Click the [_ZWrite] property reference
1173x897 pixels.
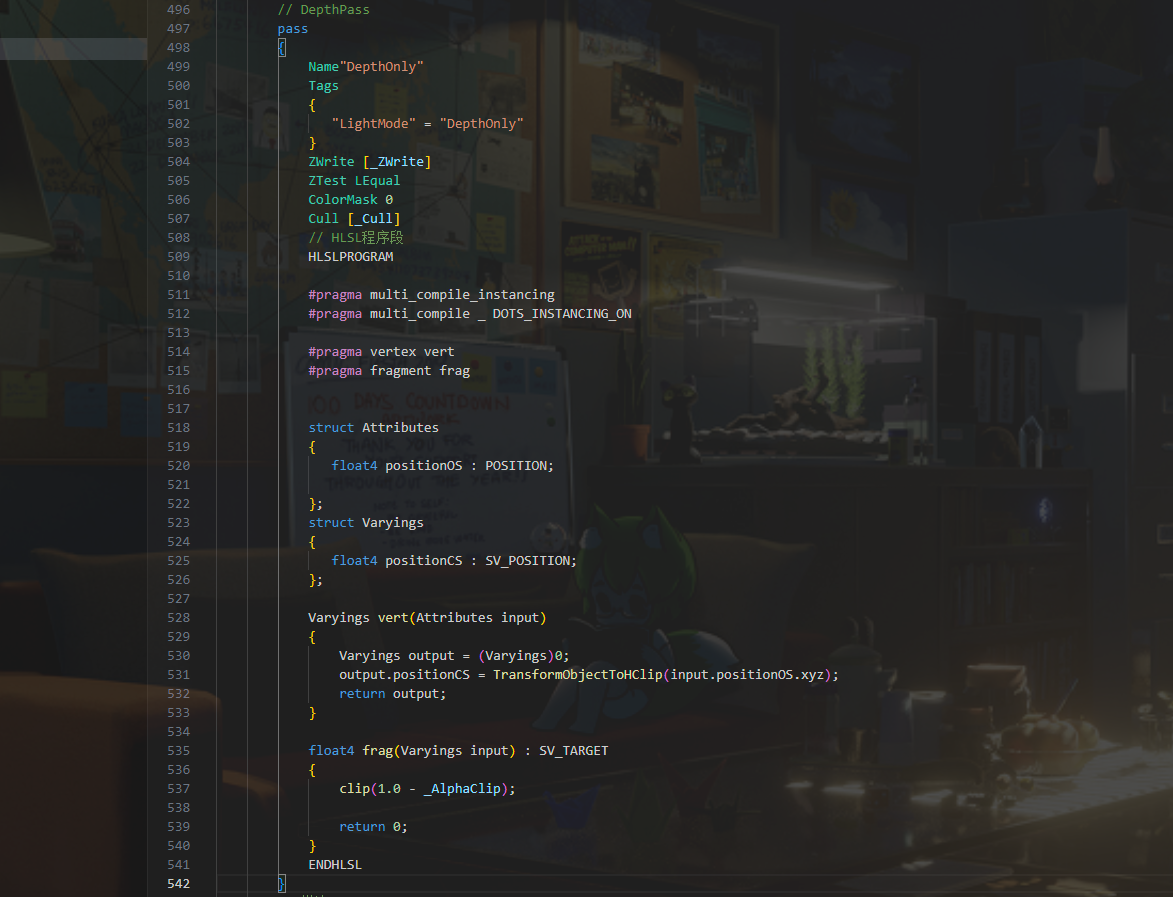pos(397,162)
